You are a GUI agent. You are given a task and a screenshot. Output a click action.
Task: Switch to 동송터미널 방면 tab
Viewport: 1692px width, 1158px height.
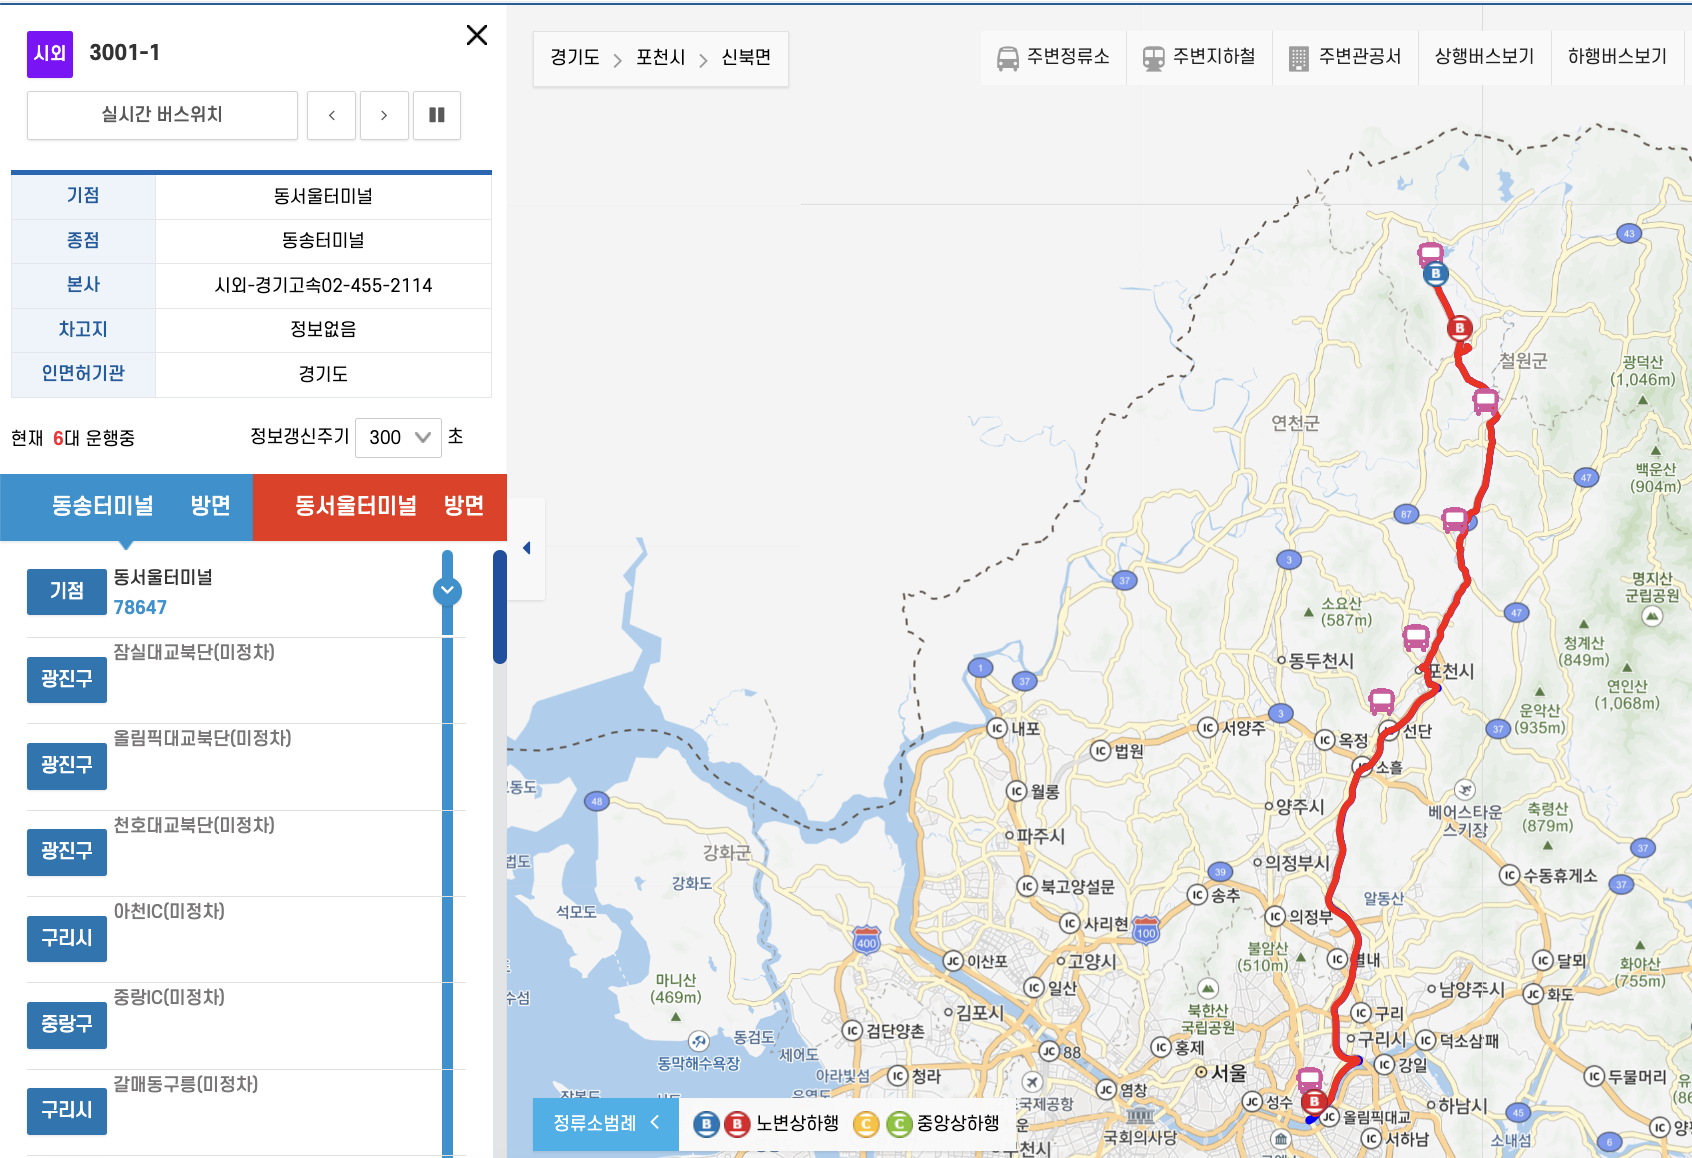(x=127, y=506)
